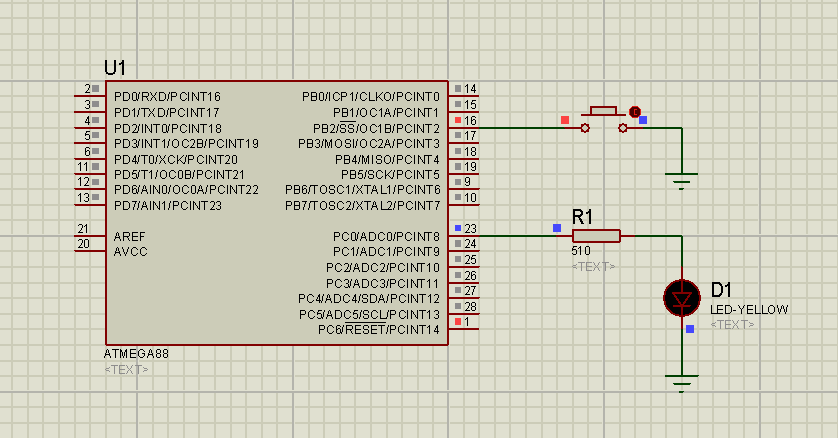Select the ATMEGA88 chip body U1
Screen dimensions: 838x438
277,213
